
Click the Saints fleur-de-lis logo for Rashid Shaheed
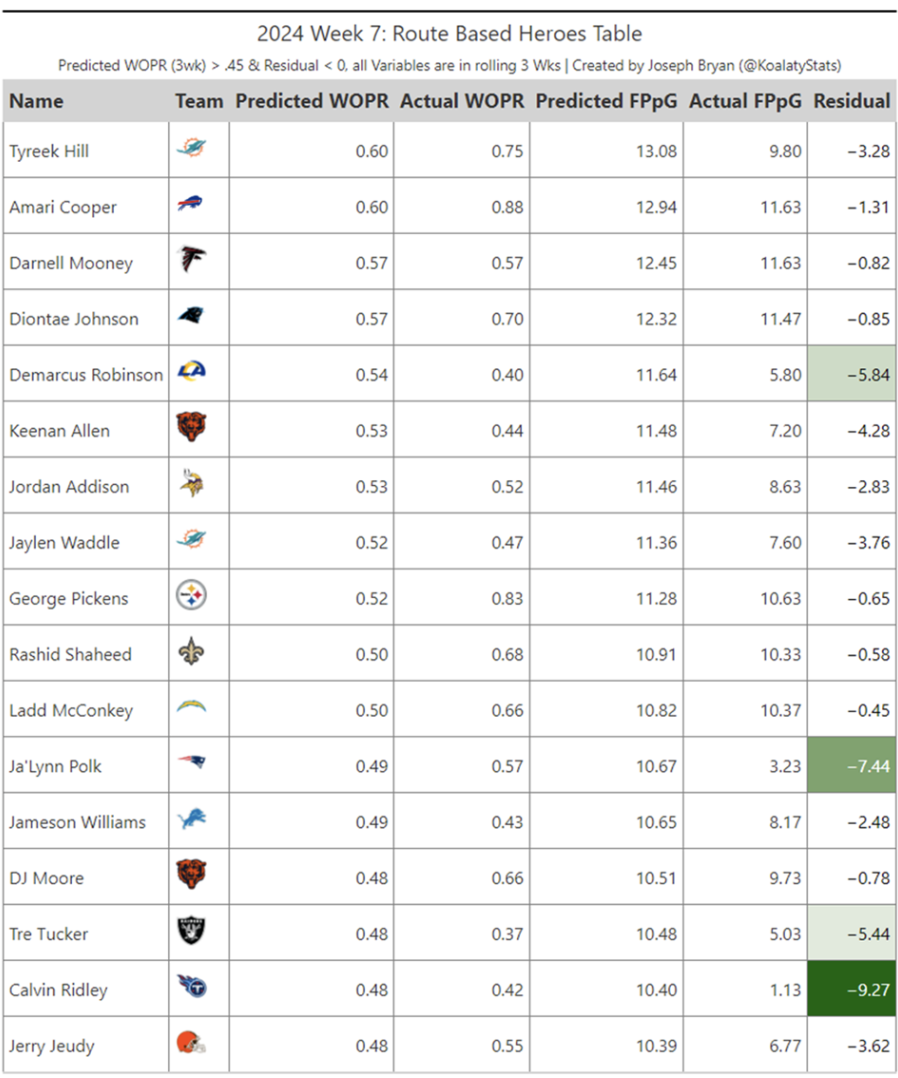coord(190,654)
